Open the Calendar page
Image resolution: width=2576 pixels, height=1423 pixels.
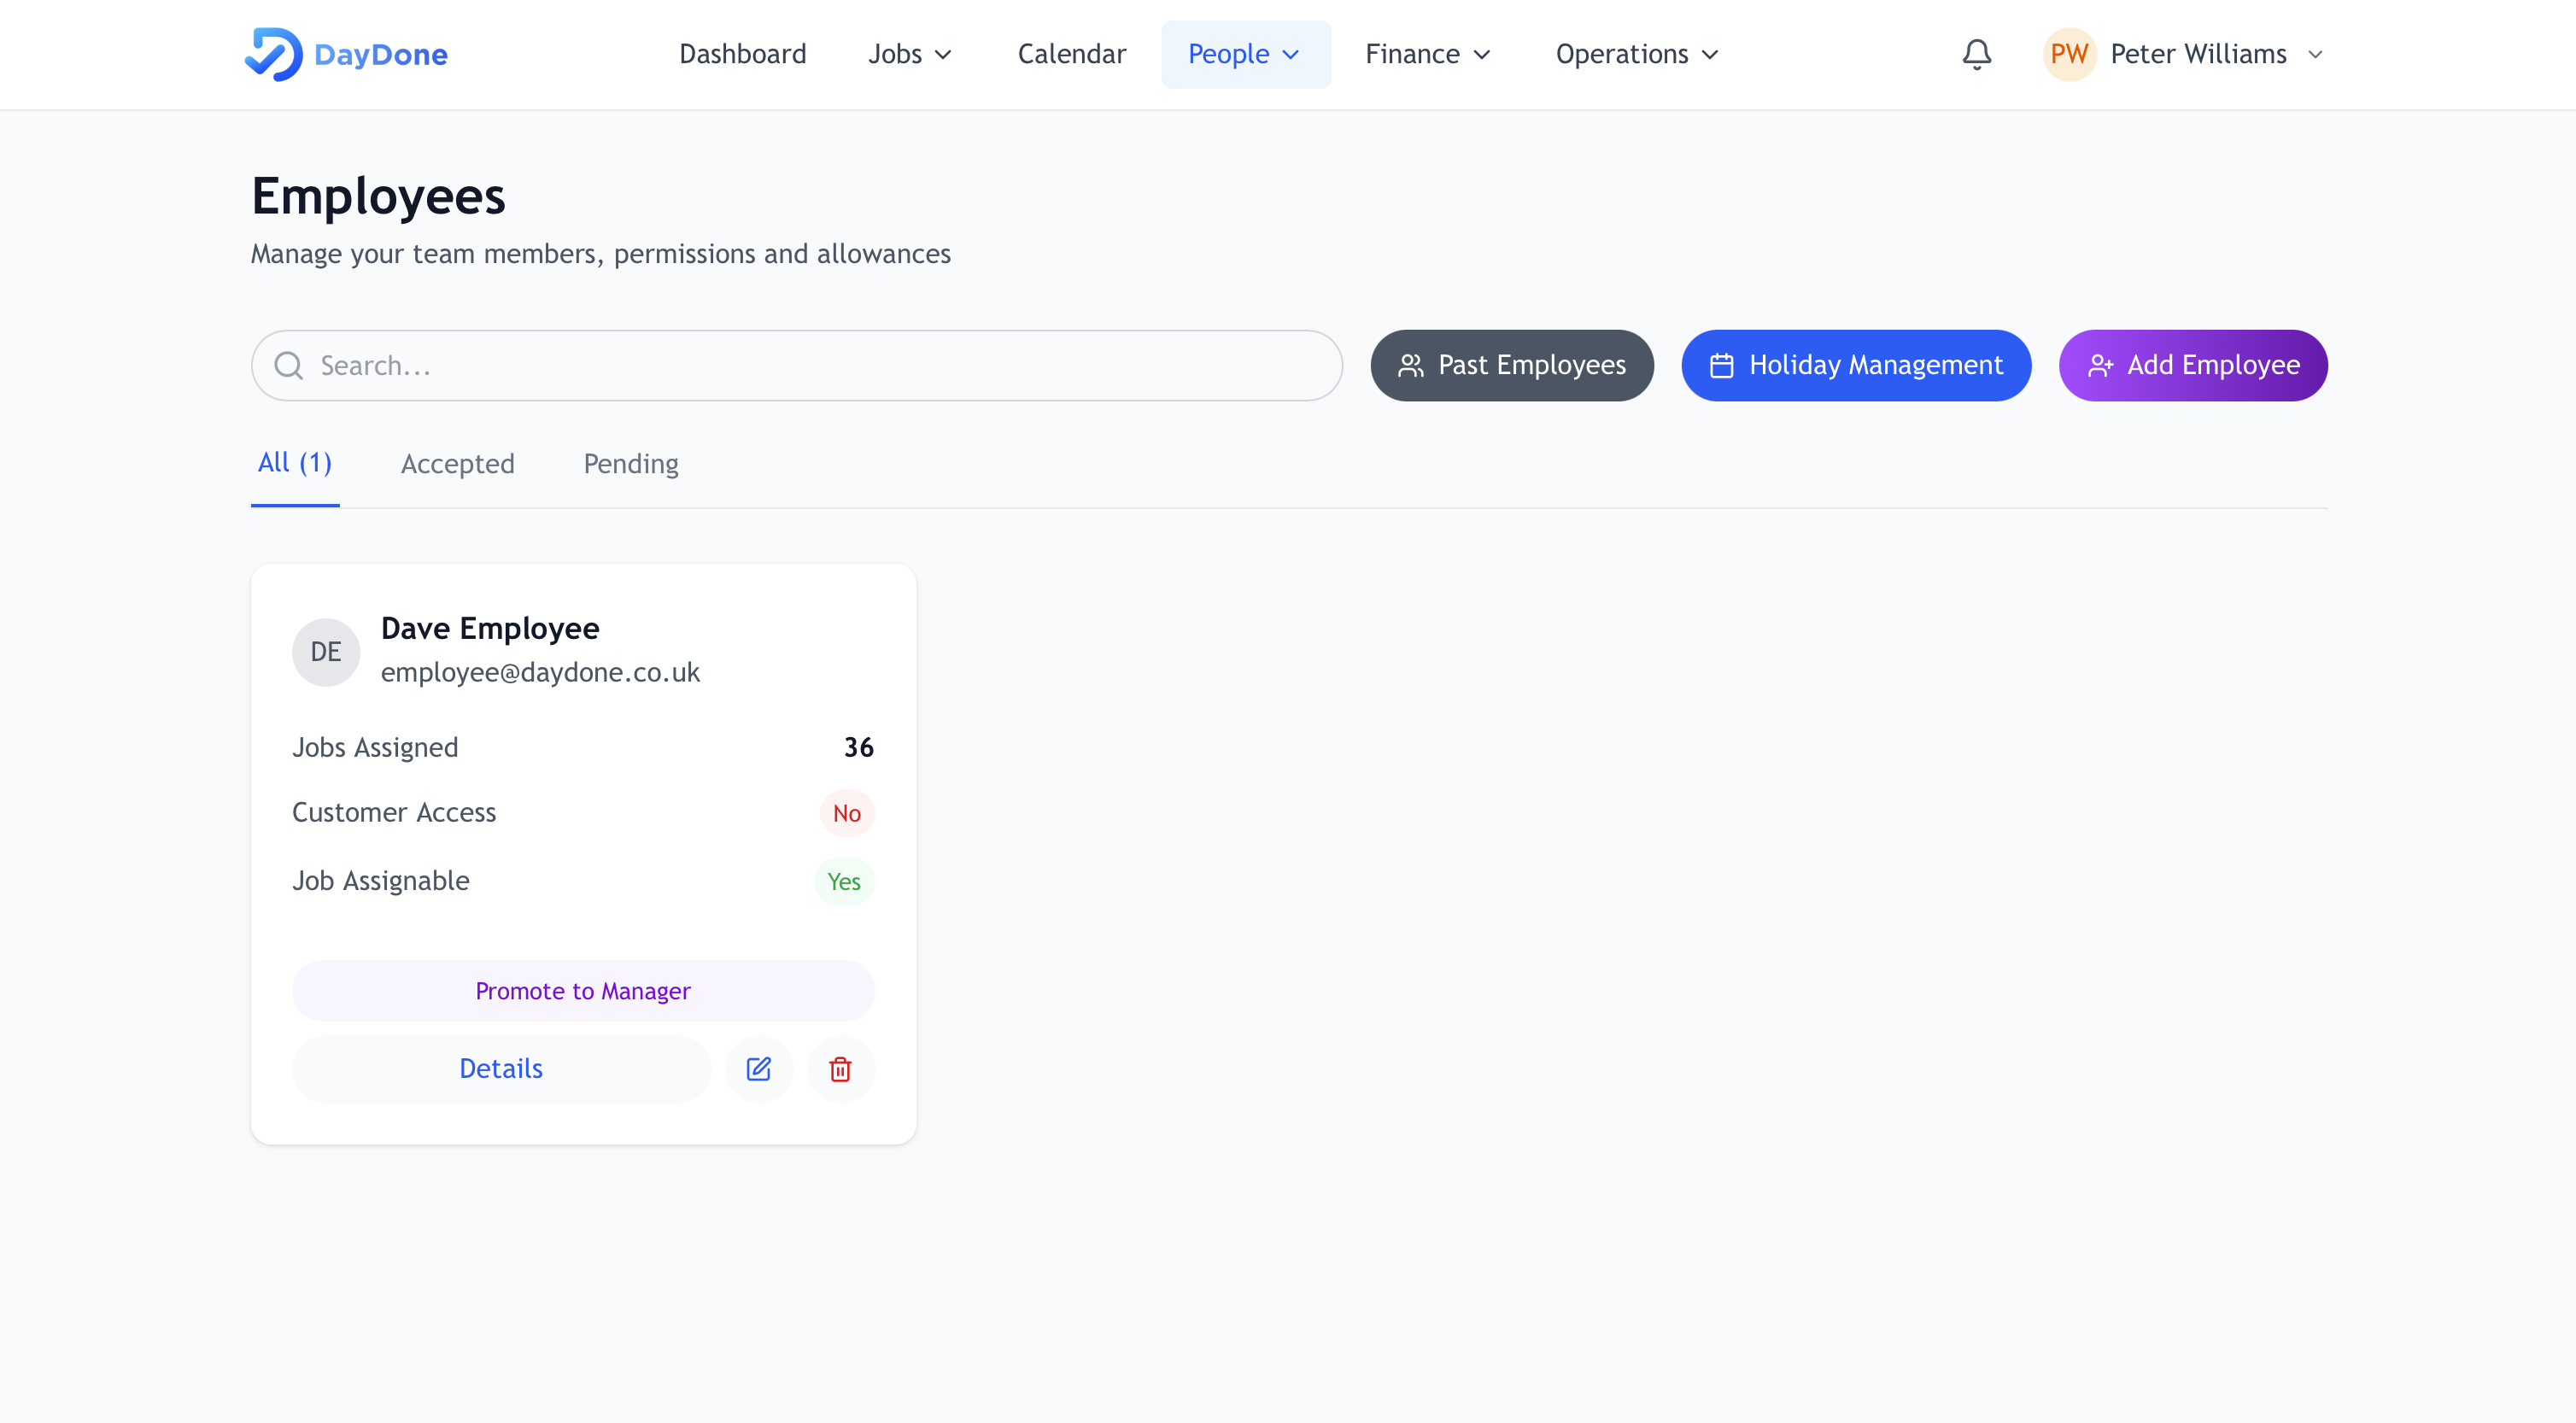[1071, 54]
